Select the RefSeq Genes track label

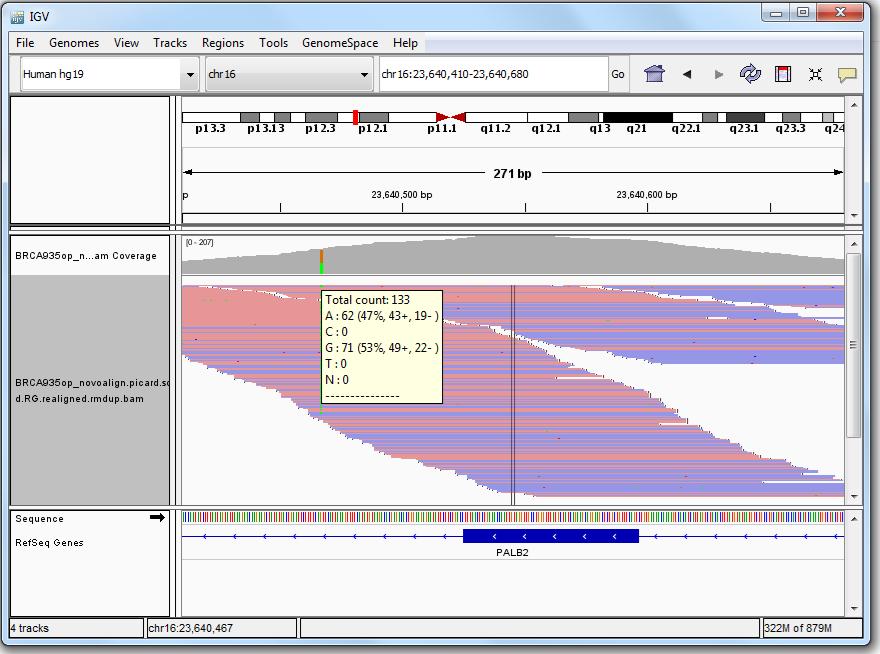pyautogui.click(x=49, y=543)
